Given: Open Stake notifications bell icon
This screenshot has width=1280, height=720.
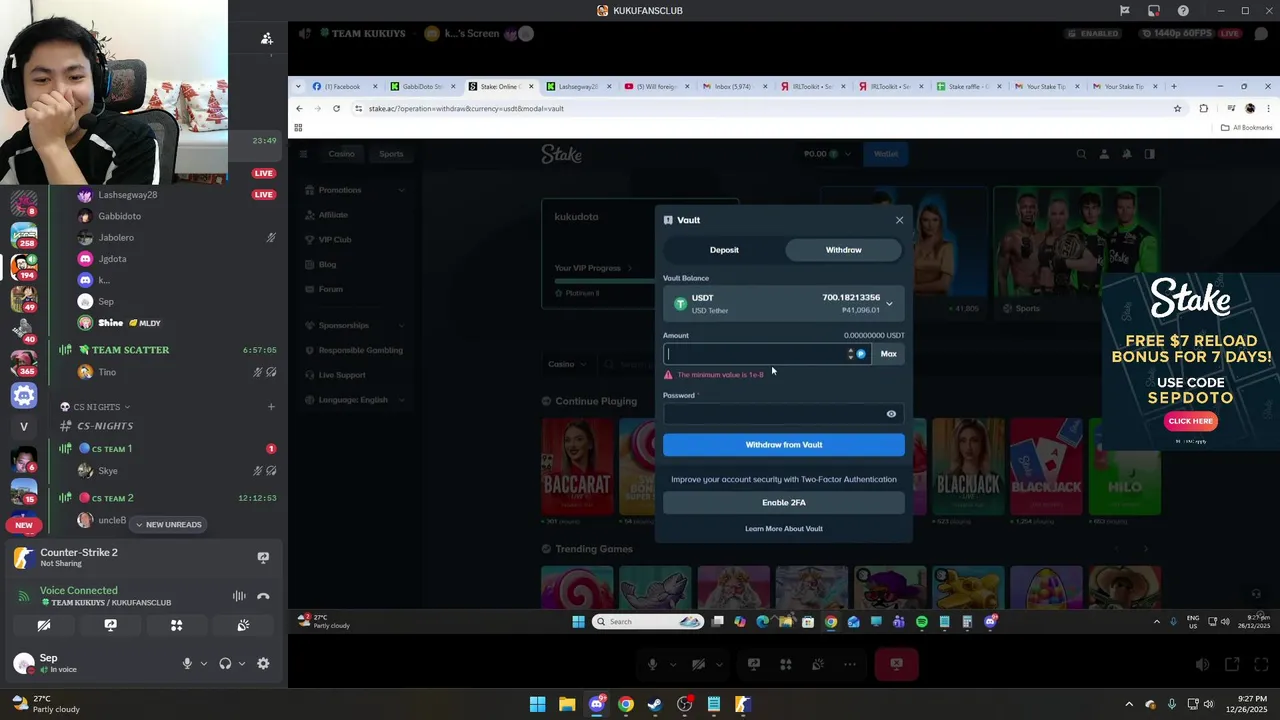Looking at the screenshot, I should click(x=1127, y=154).
